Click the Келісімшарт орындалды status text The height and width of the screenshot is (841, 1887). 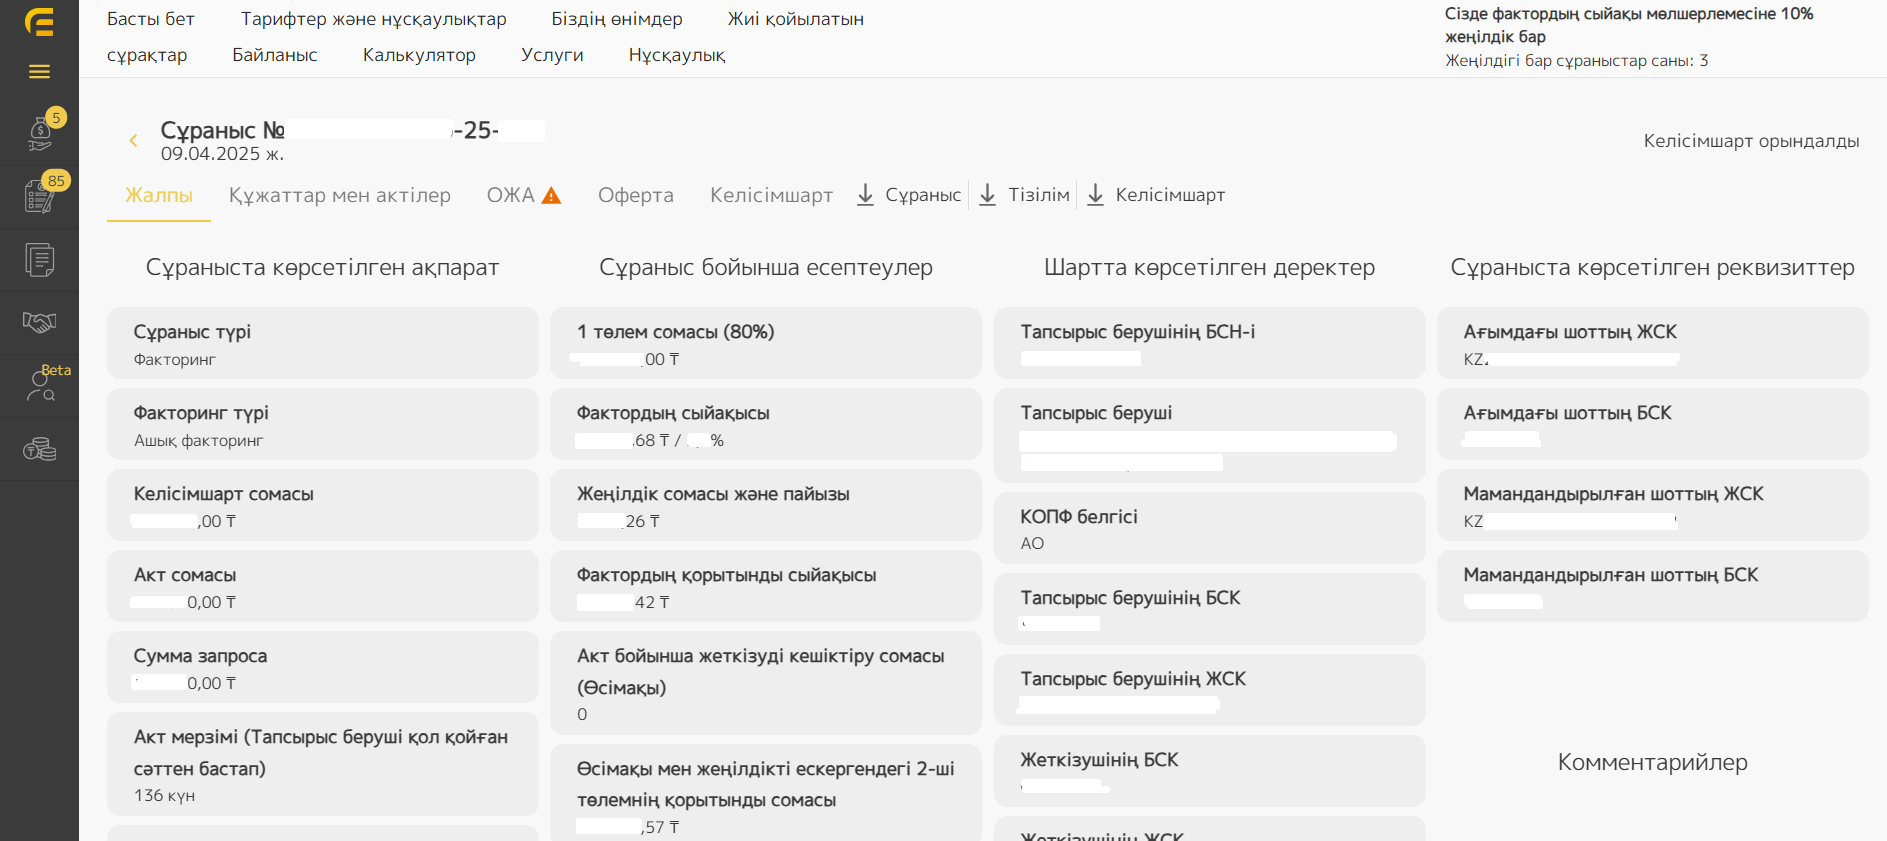[1751, 141]
